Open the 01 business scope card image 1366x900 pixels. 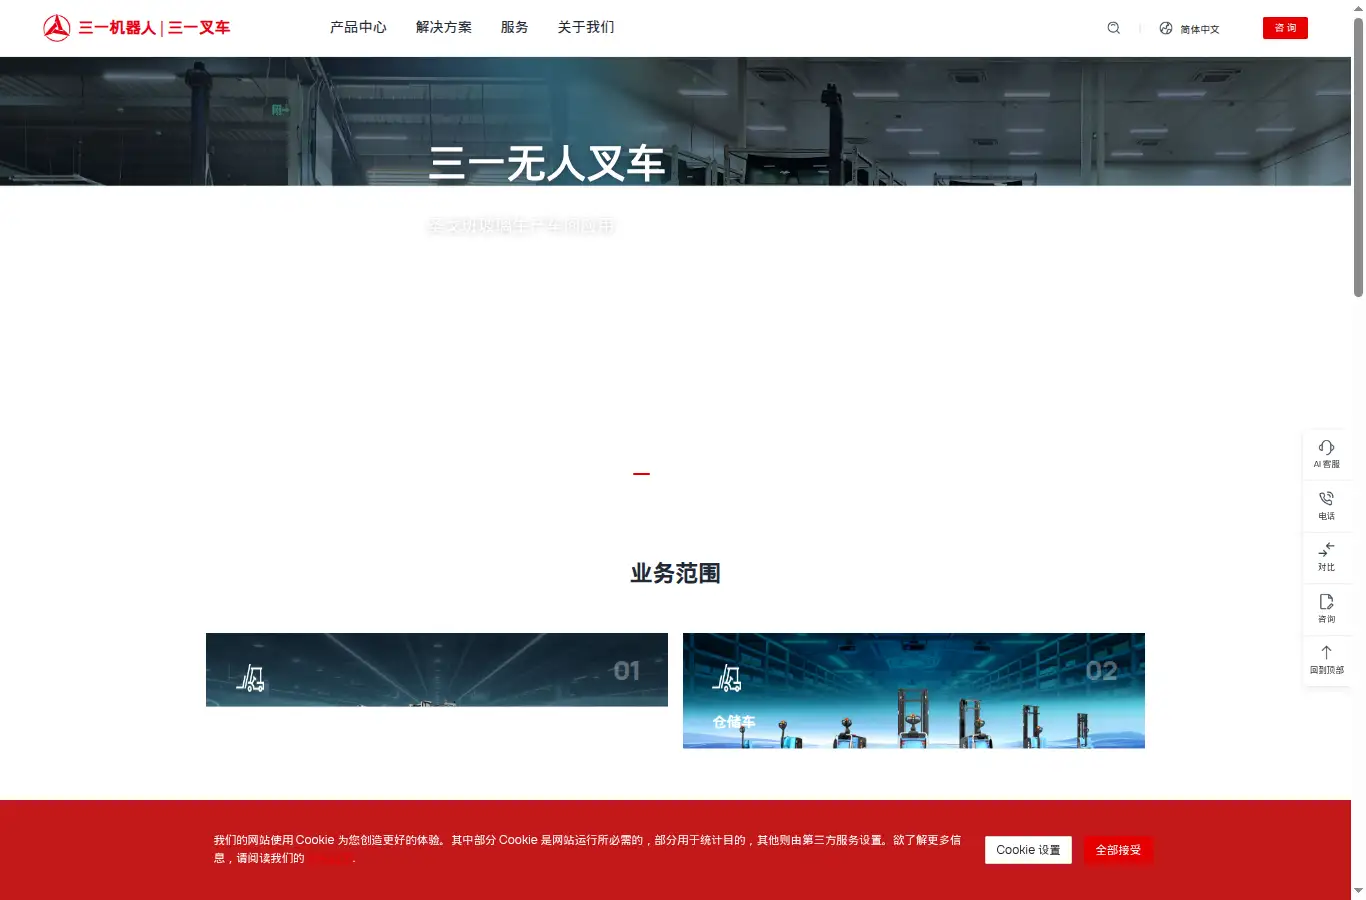coord(437,670)
